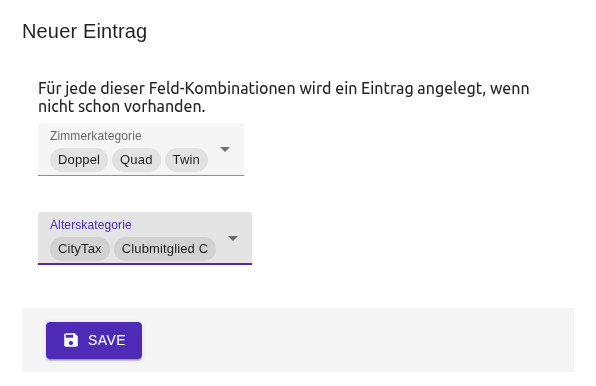Image resolution: width=596 pixels, height=386 pixels.
Task: Select the Clubmitglied C chip
Action: point(165,249)
